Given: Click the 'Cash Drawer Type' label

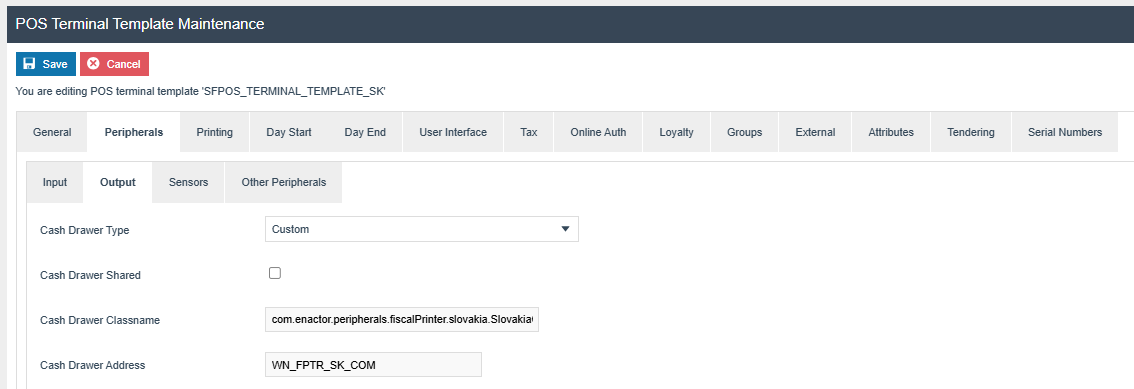Looking at the screenshot, I should (84, 230).
